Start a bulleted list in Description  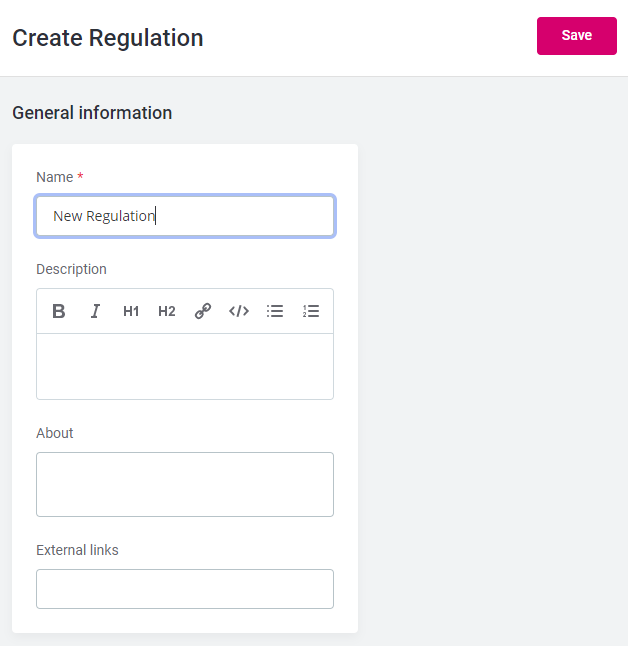tap(275, 311)
